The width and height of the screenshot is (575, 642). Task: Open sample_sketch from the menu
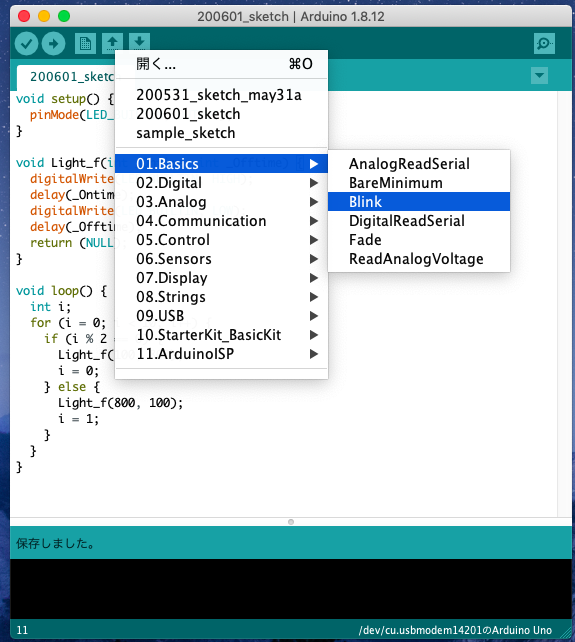click(x=221, y=133)
